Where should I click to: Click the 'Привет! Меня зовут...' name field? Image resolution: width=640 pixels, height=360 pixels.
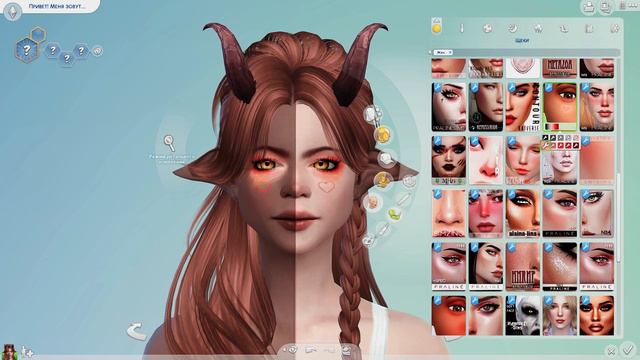[x=57, y=7]
